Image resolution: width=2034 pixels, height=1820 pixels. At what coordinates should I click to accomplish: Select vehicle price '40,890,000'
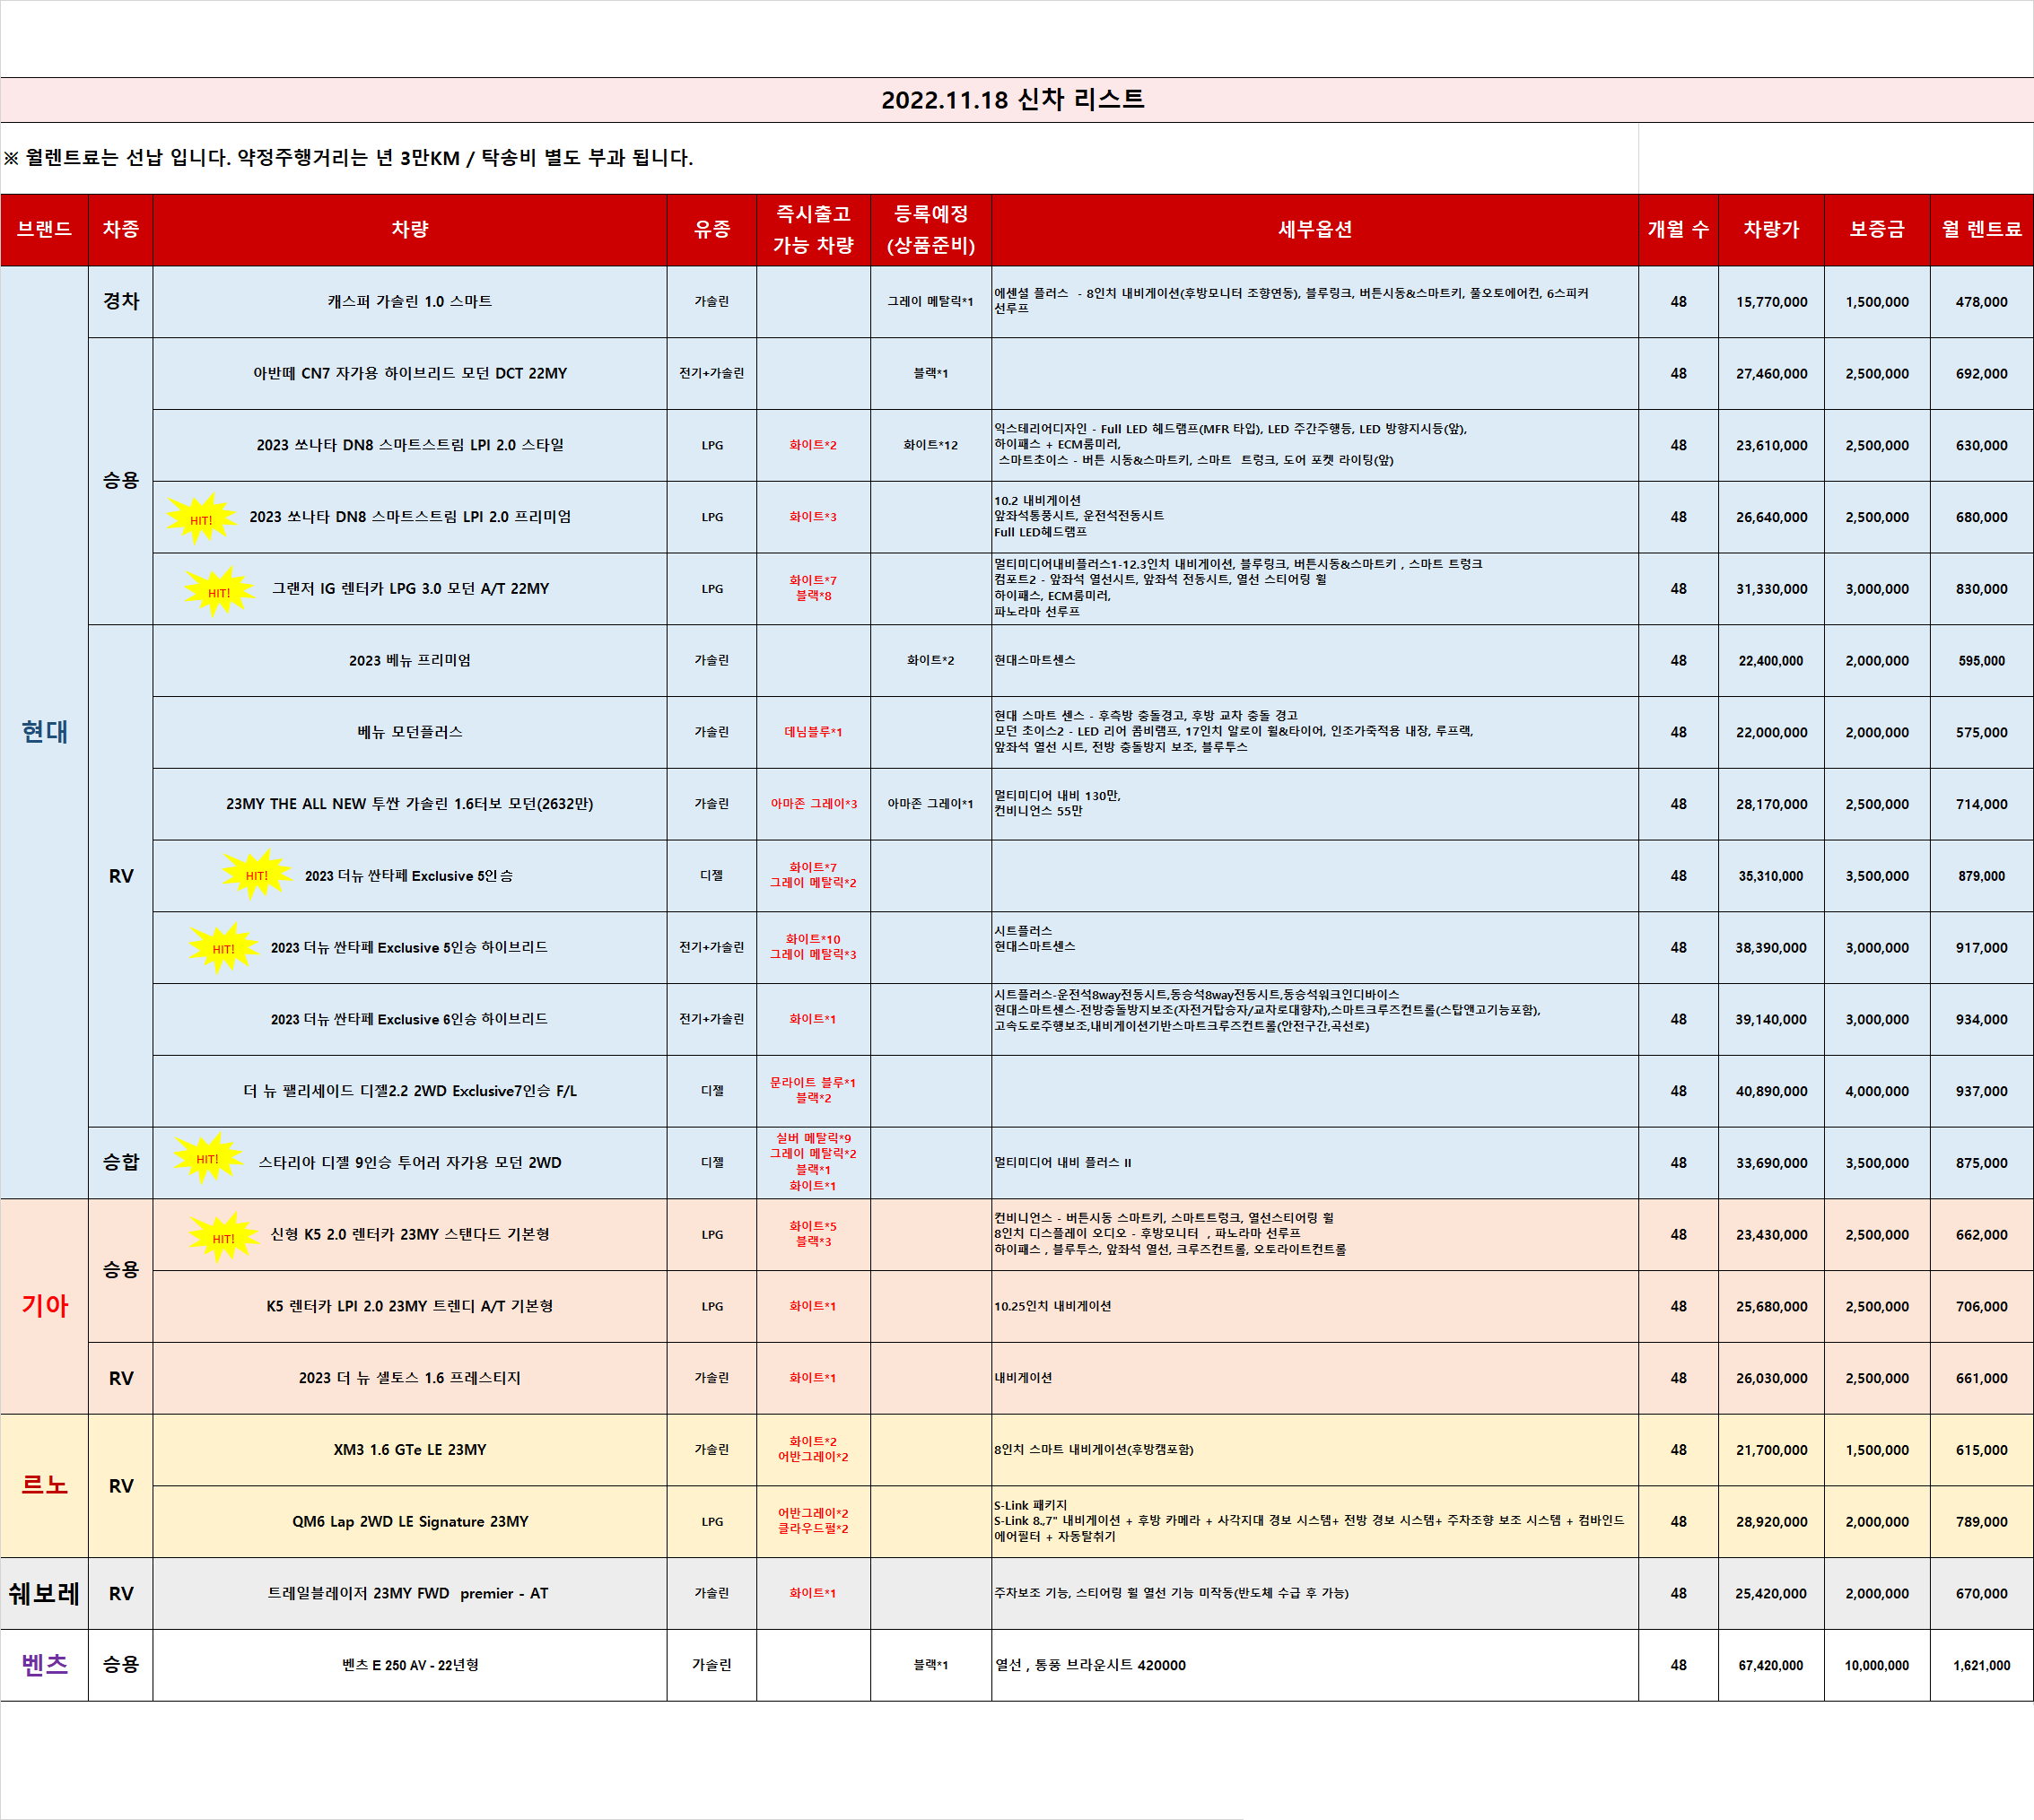1772,1091
